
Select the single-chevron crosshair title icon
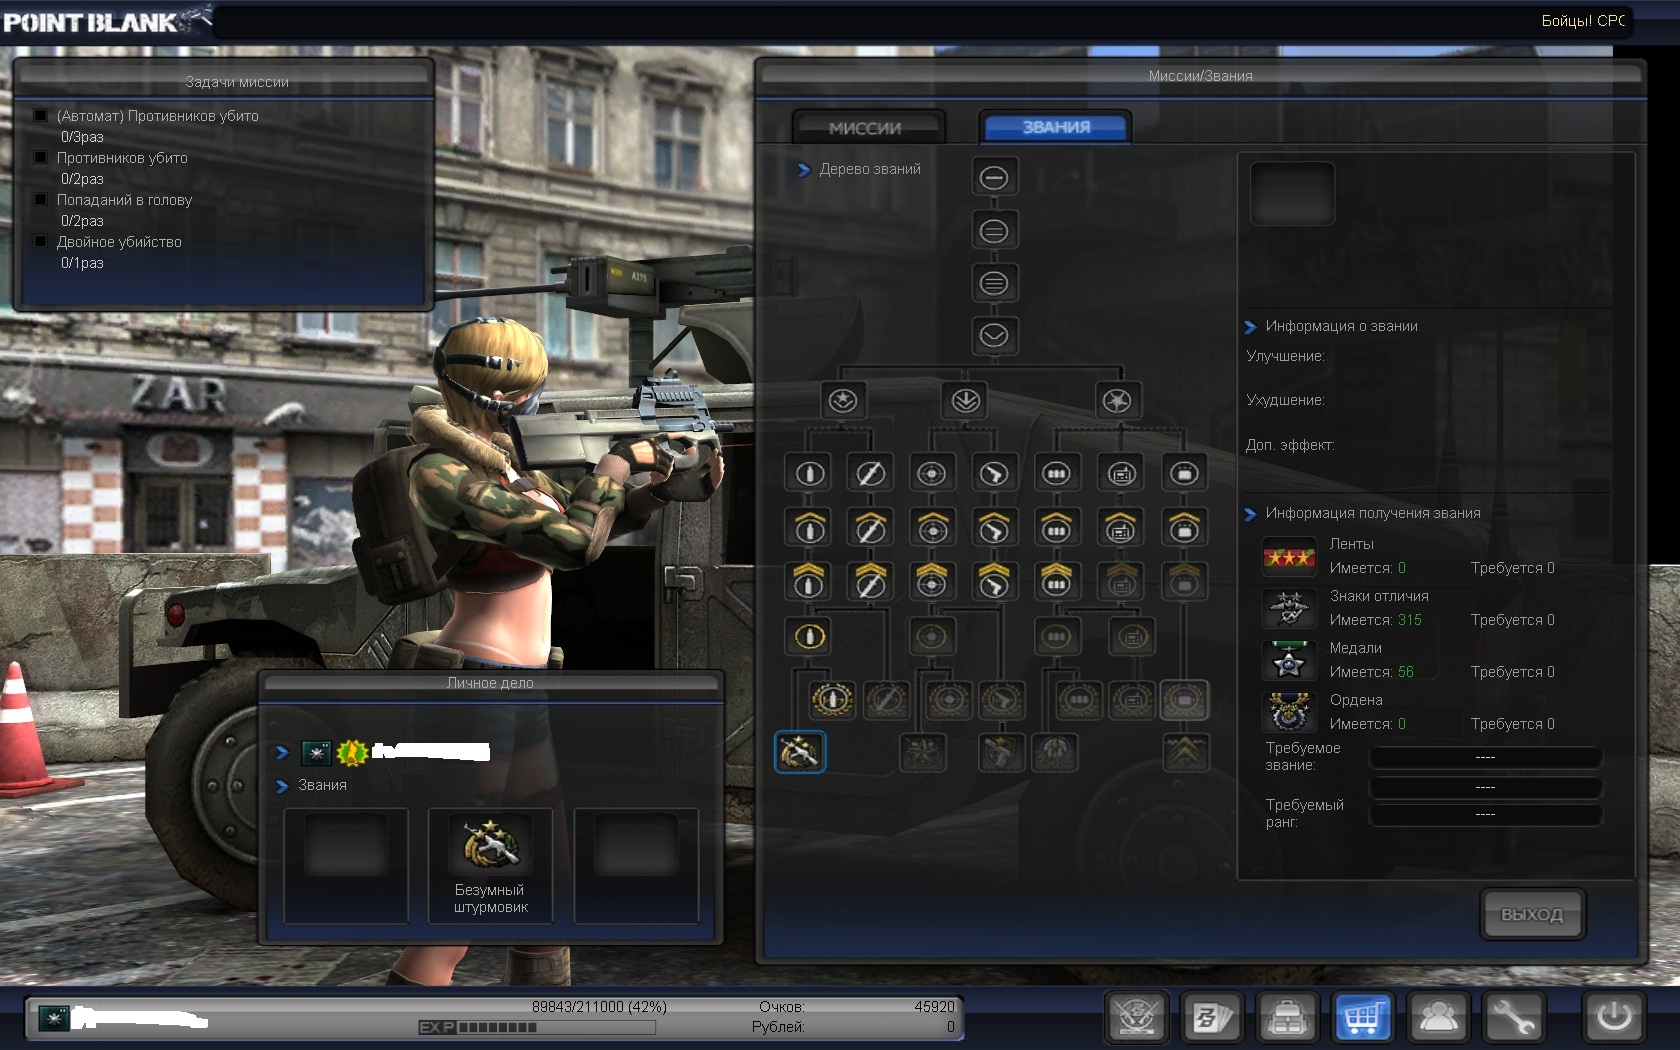(931, 527)
